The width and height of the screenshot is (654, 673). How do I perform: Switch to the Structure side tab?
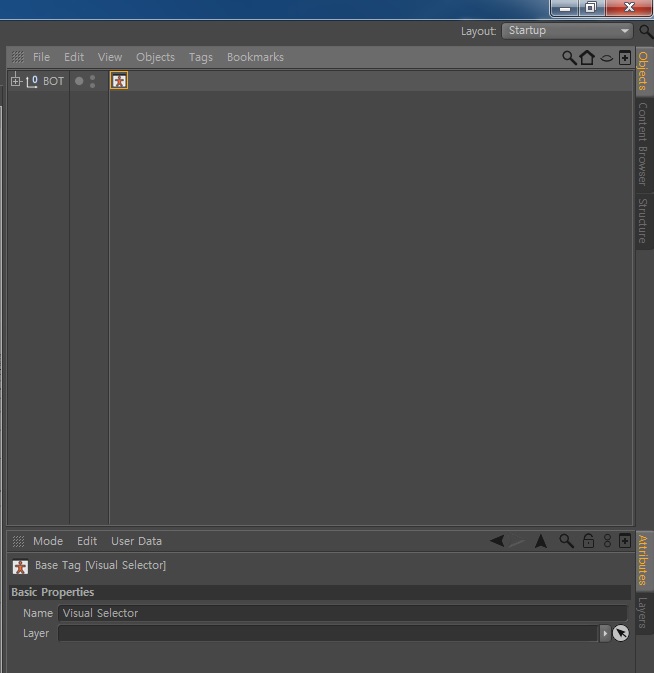(643, 221)
